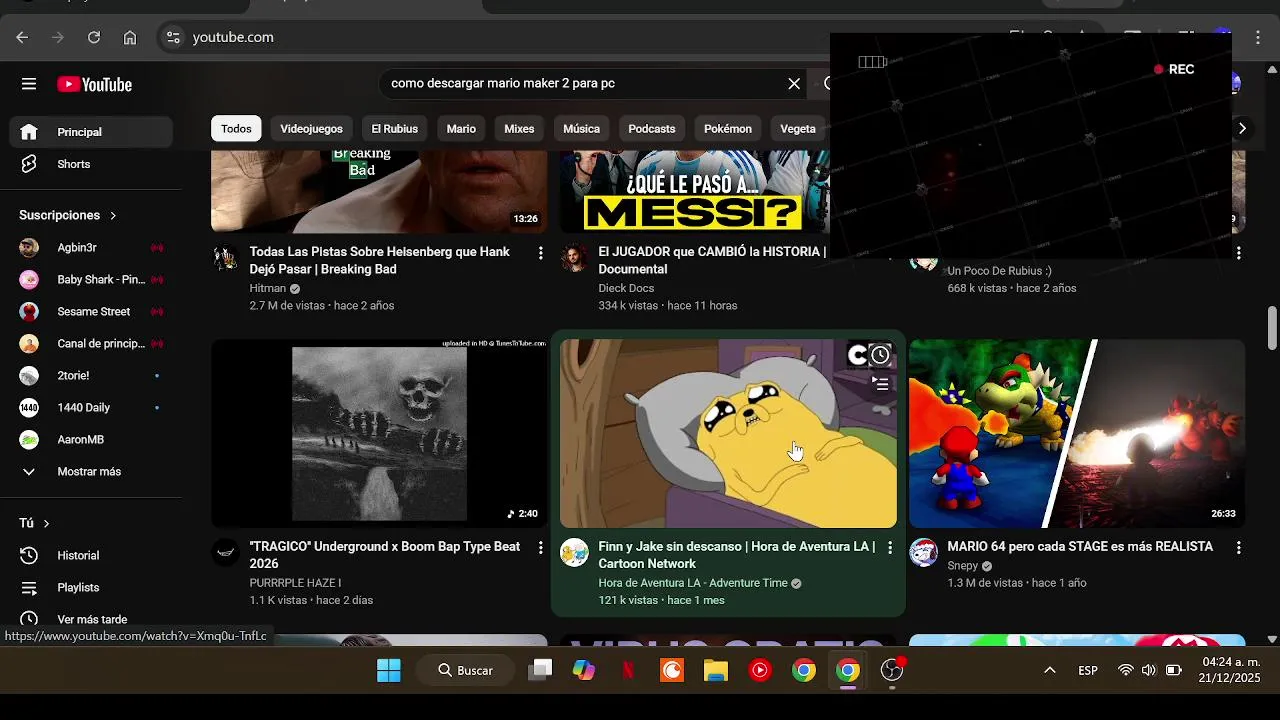Screen dimensions: 1280x720
Task: Open Playlists in the sidebar
Action: [91, 587]
